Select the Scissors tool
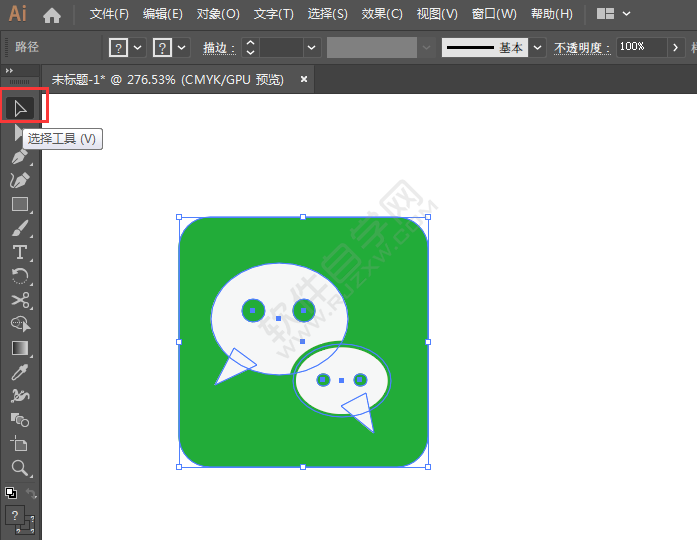Screen dimensions: 697x540 (20, 300)
